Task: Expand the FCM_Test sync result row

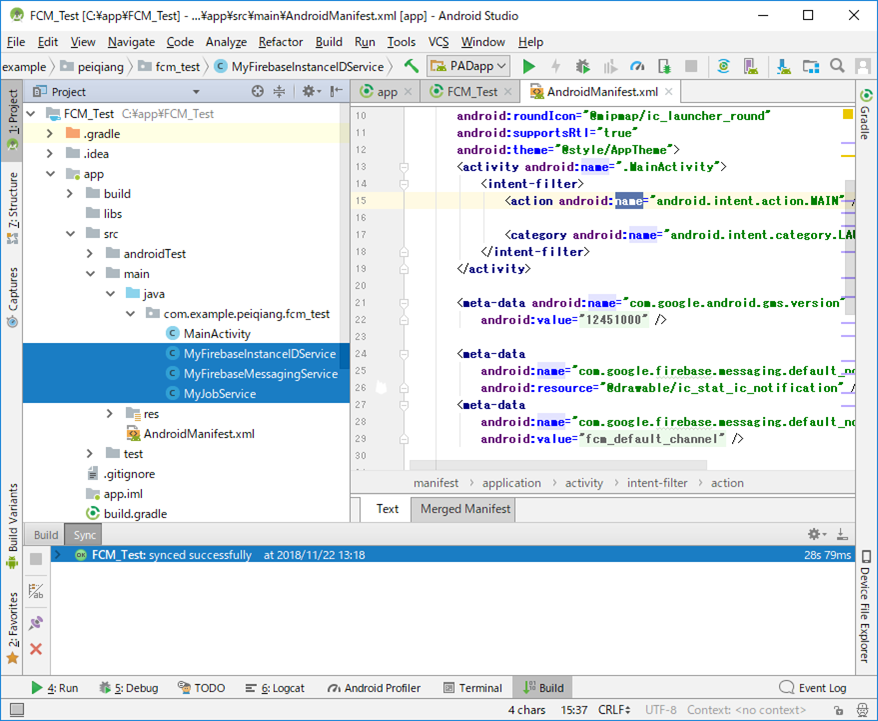Action: [57, 555]
